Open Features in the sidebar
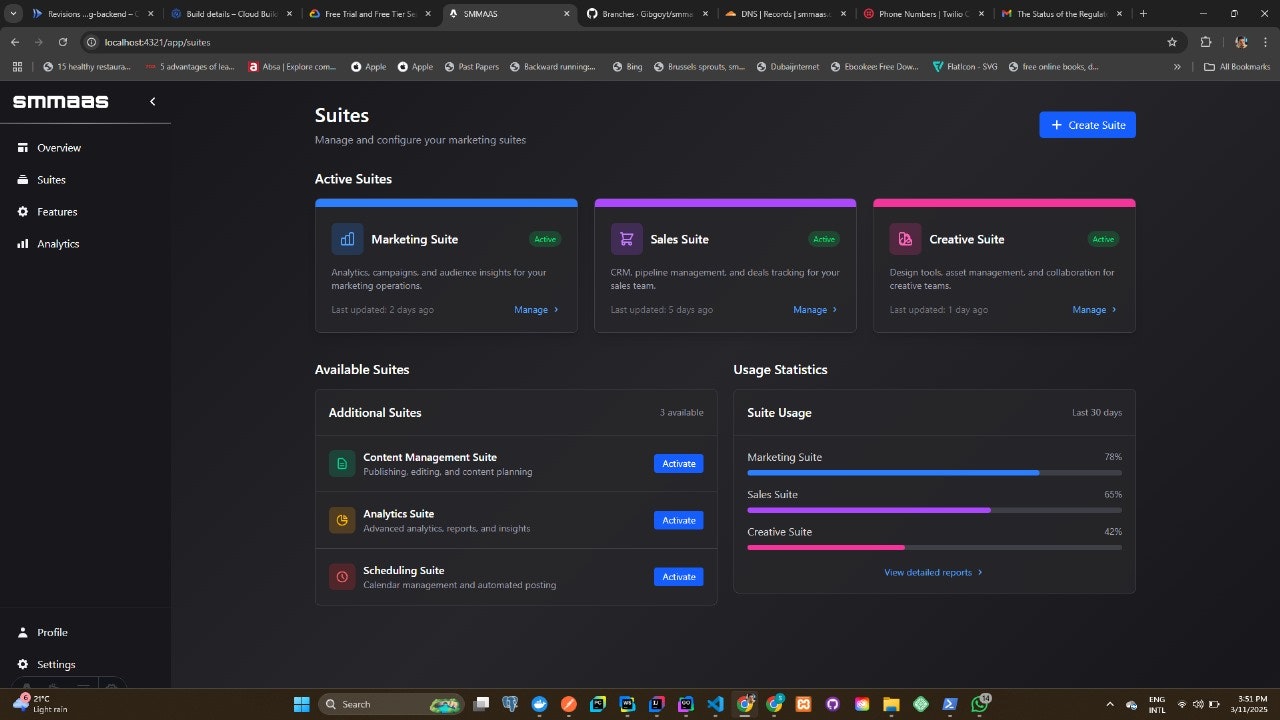 click(85, 212)
